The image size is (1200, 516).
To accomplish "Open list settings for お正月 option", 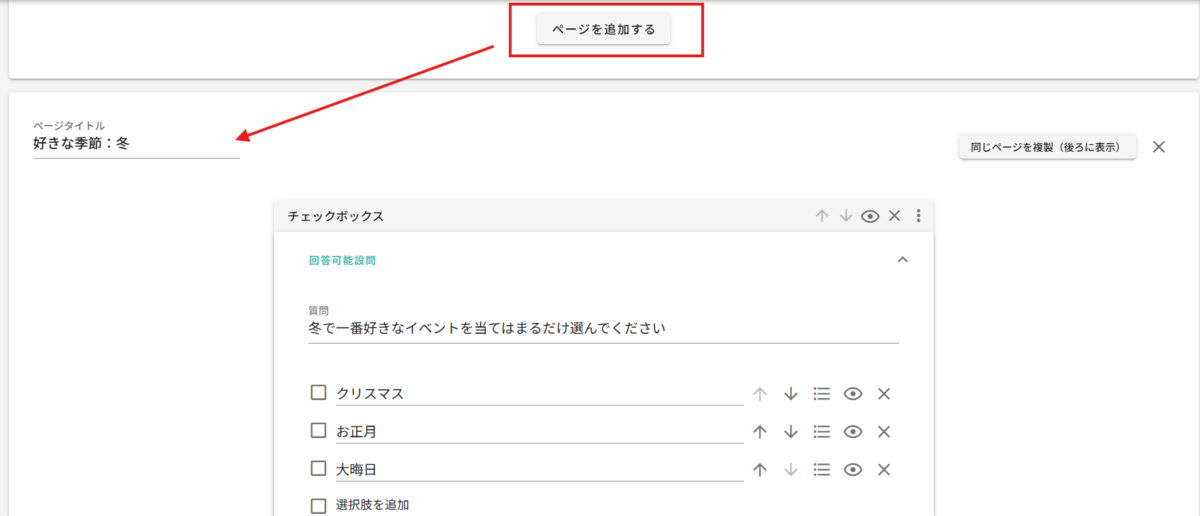I will [x=822, y=432].
